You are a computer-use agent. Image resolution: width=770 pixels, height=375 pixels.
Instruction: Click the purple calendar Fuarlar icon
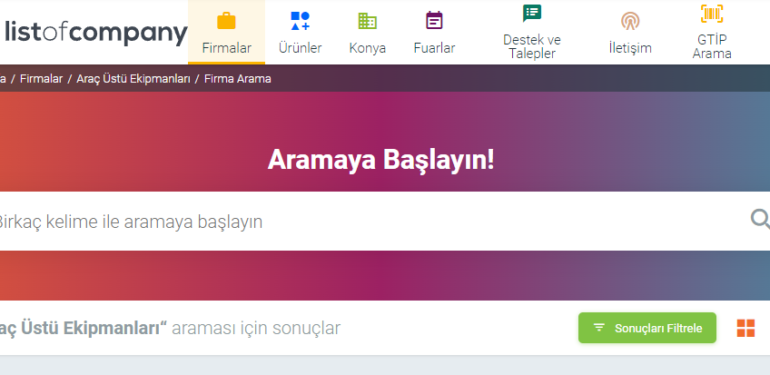coord(434,21)
